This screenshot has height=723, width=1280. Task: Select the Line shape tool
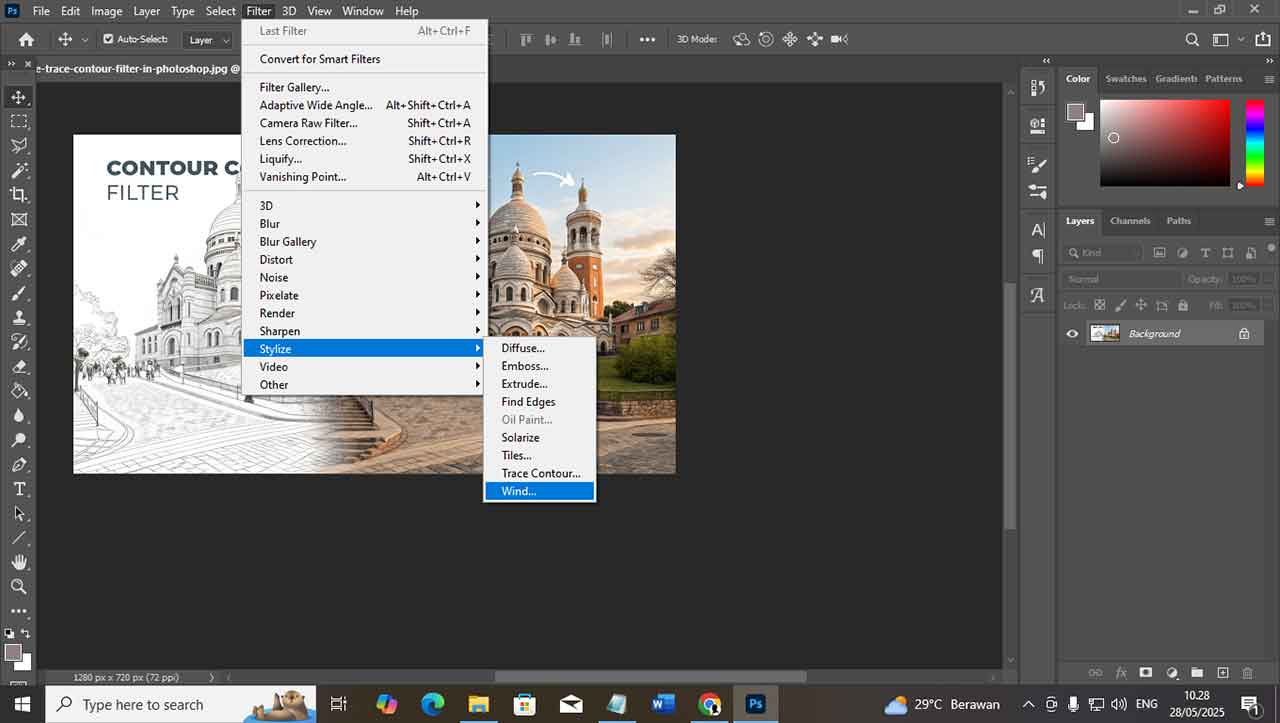(19, 538)
